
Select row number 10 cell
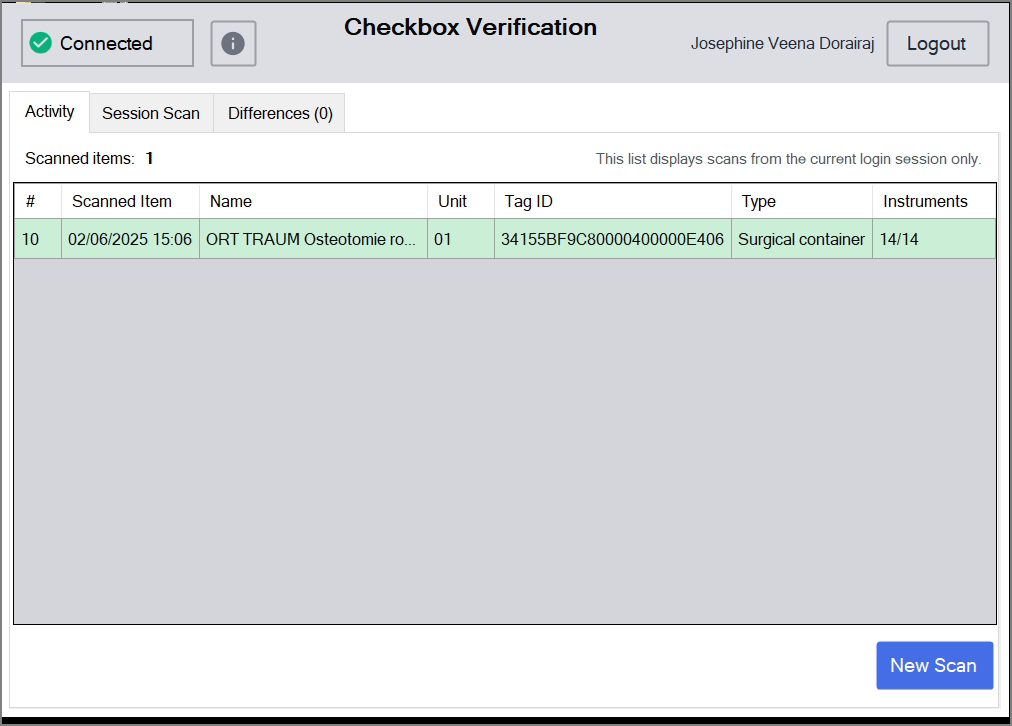37,239
